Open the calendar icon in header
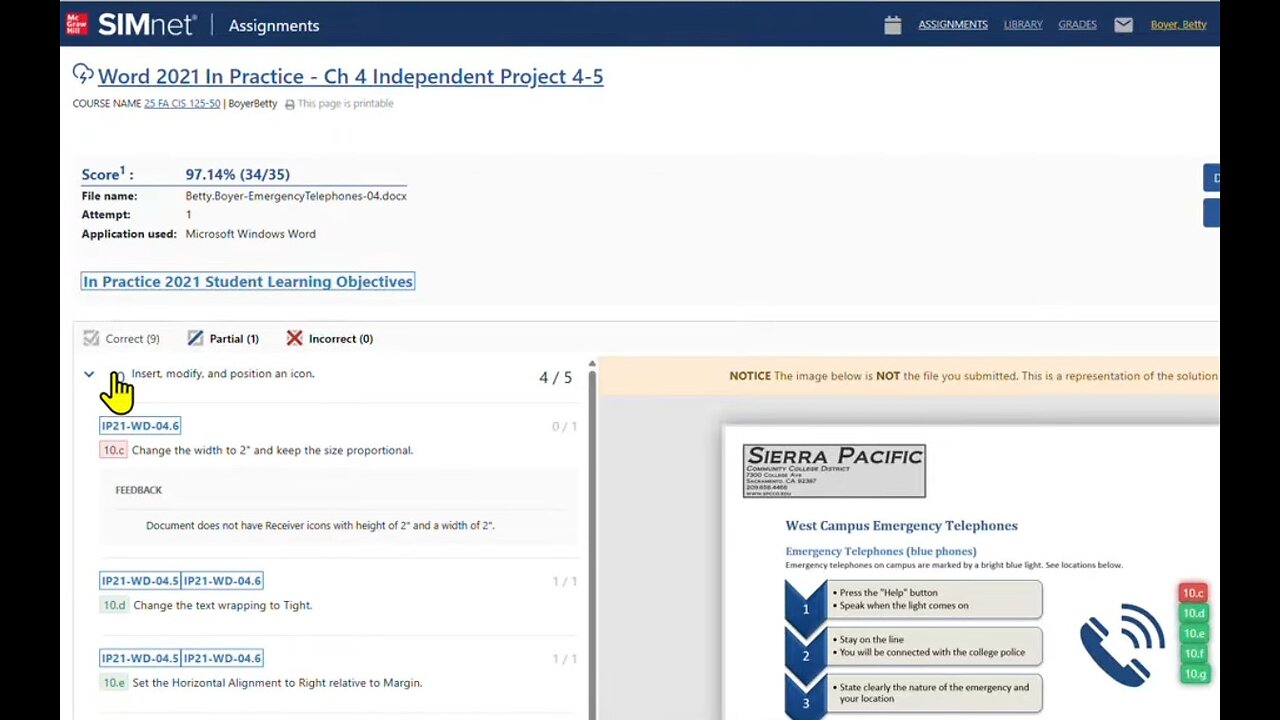The width and height of the screenshot is (1280, 720). (x=893, y=25)
